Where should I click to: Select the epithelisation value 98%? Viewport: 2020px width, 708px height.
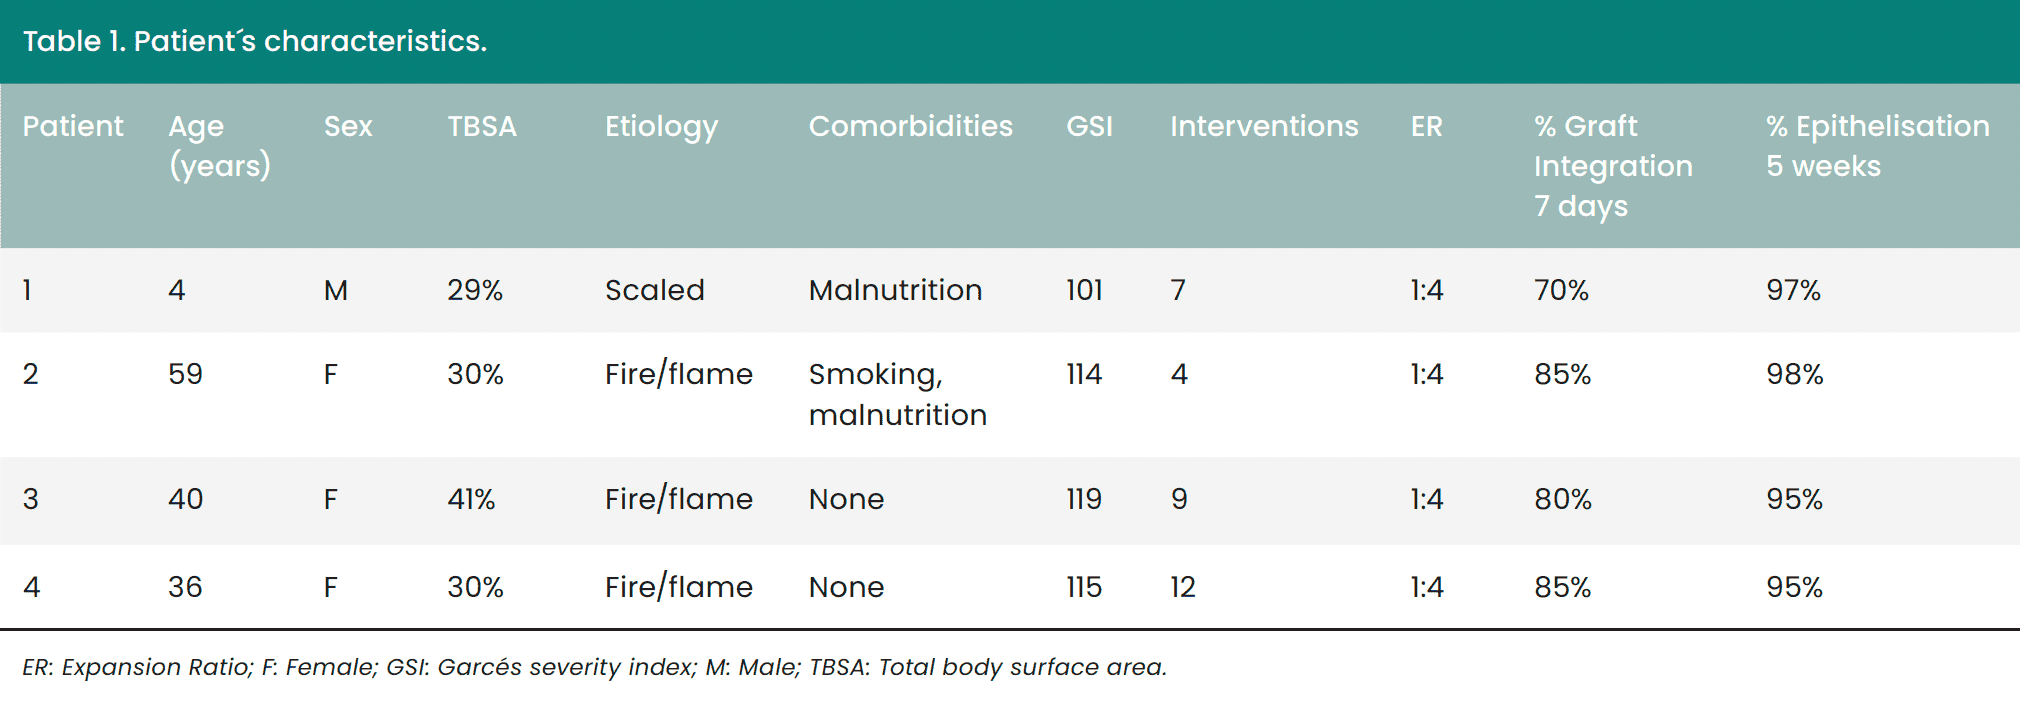coord(1794,374)
